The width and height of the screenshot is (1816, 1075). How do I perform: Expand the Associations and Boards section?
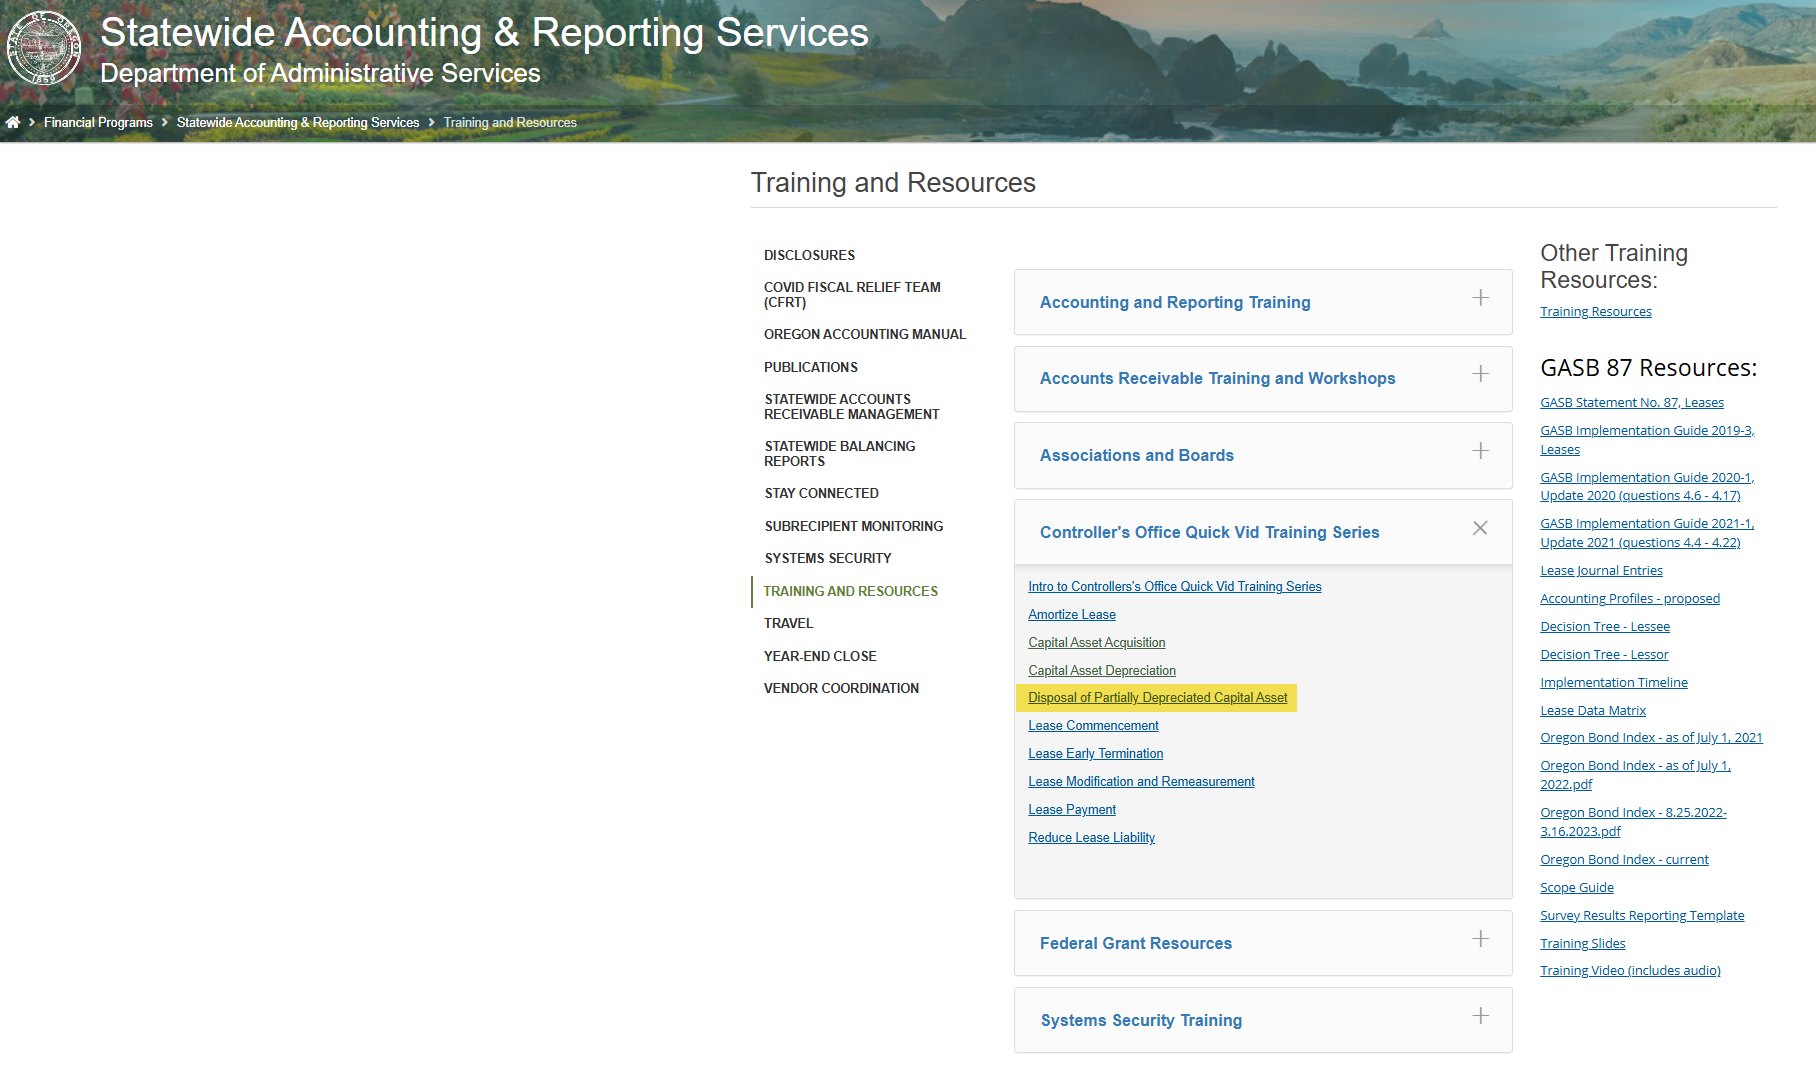[1136, 456]
